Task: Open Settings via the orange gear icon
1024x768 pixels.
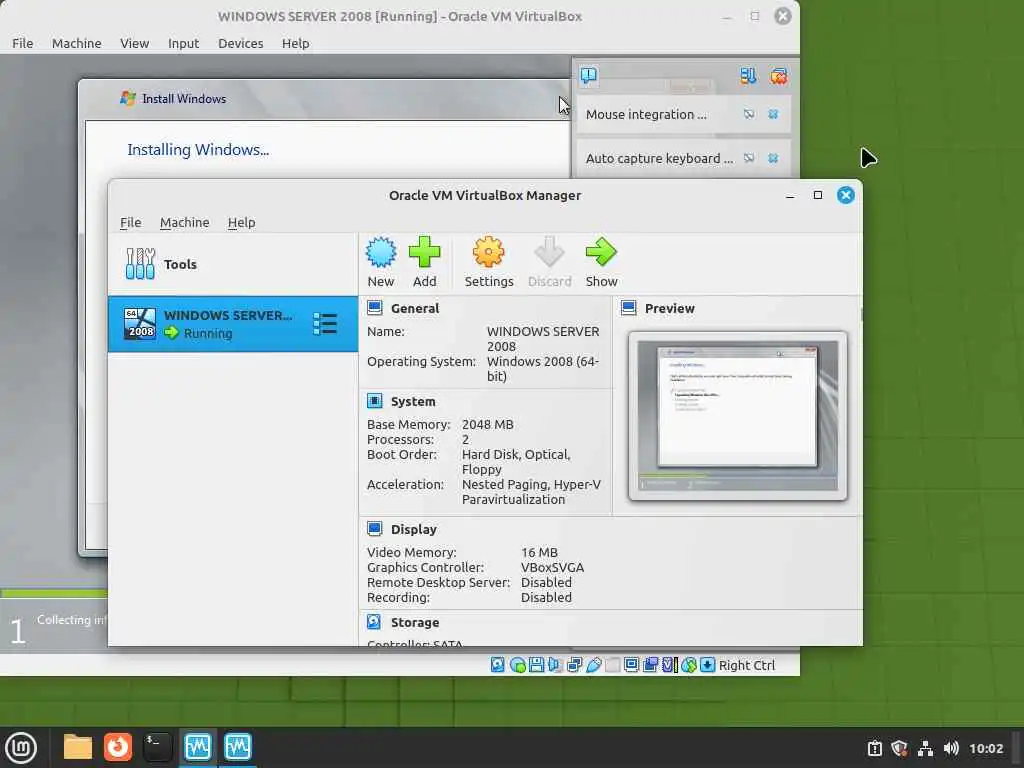Action: [x=488, y=252]
